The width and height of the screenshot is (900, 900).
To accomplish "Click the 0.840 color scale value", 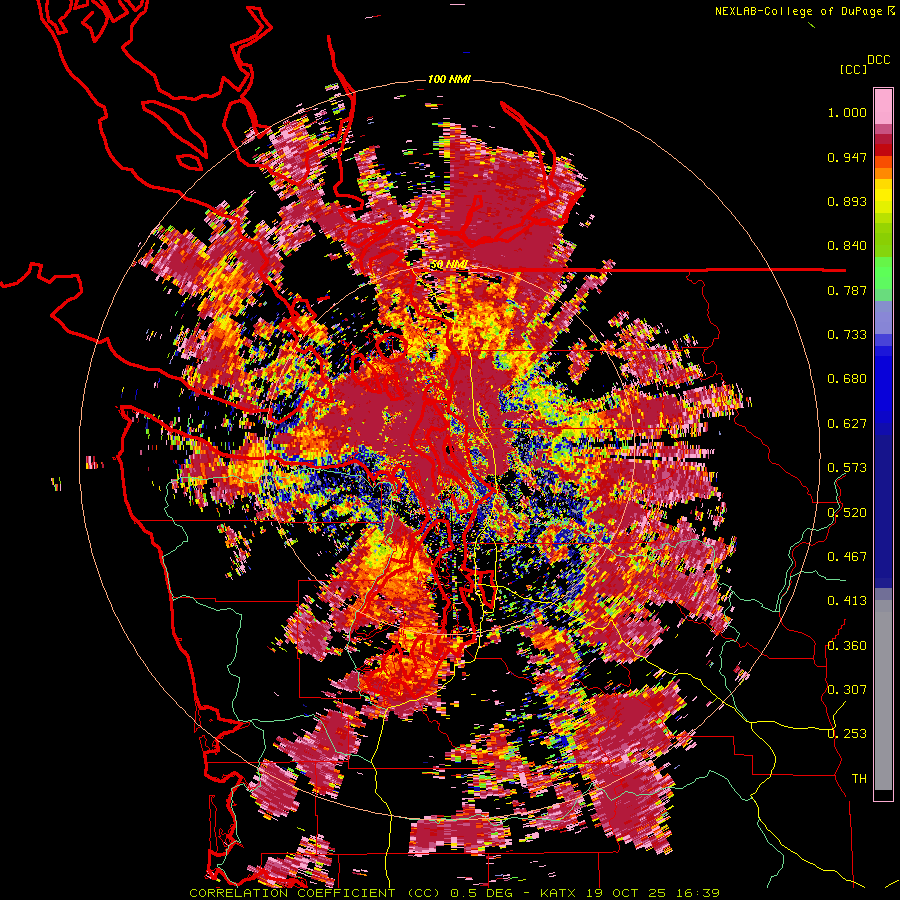I will pos(847,246).
